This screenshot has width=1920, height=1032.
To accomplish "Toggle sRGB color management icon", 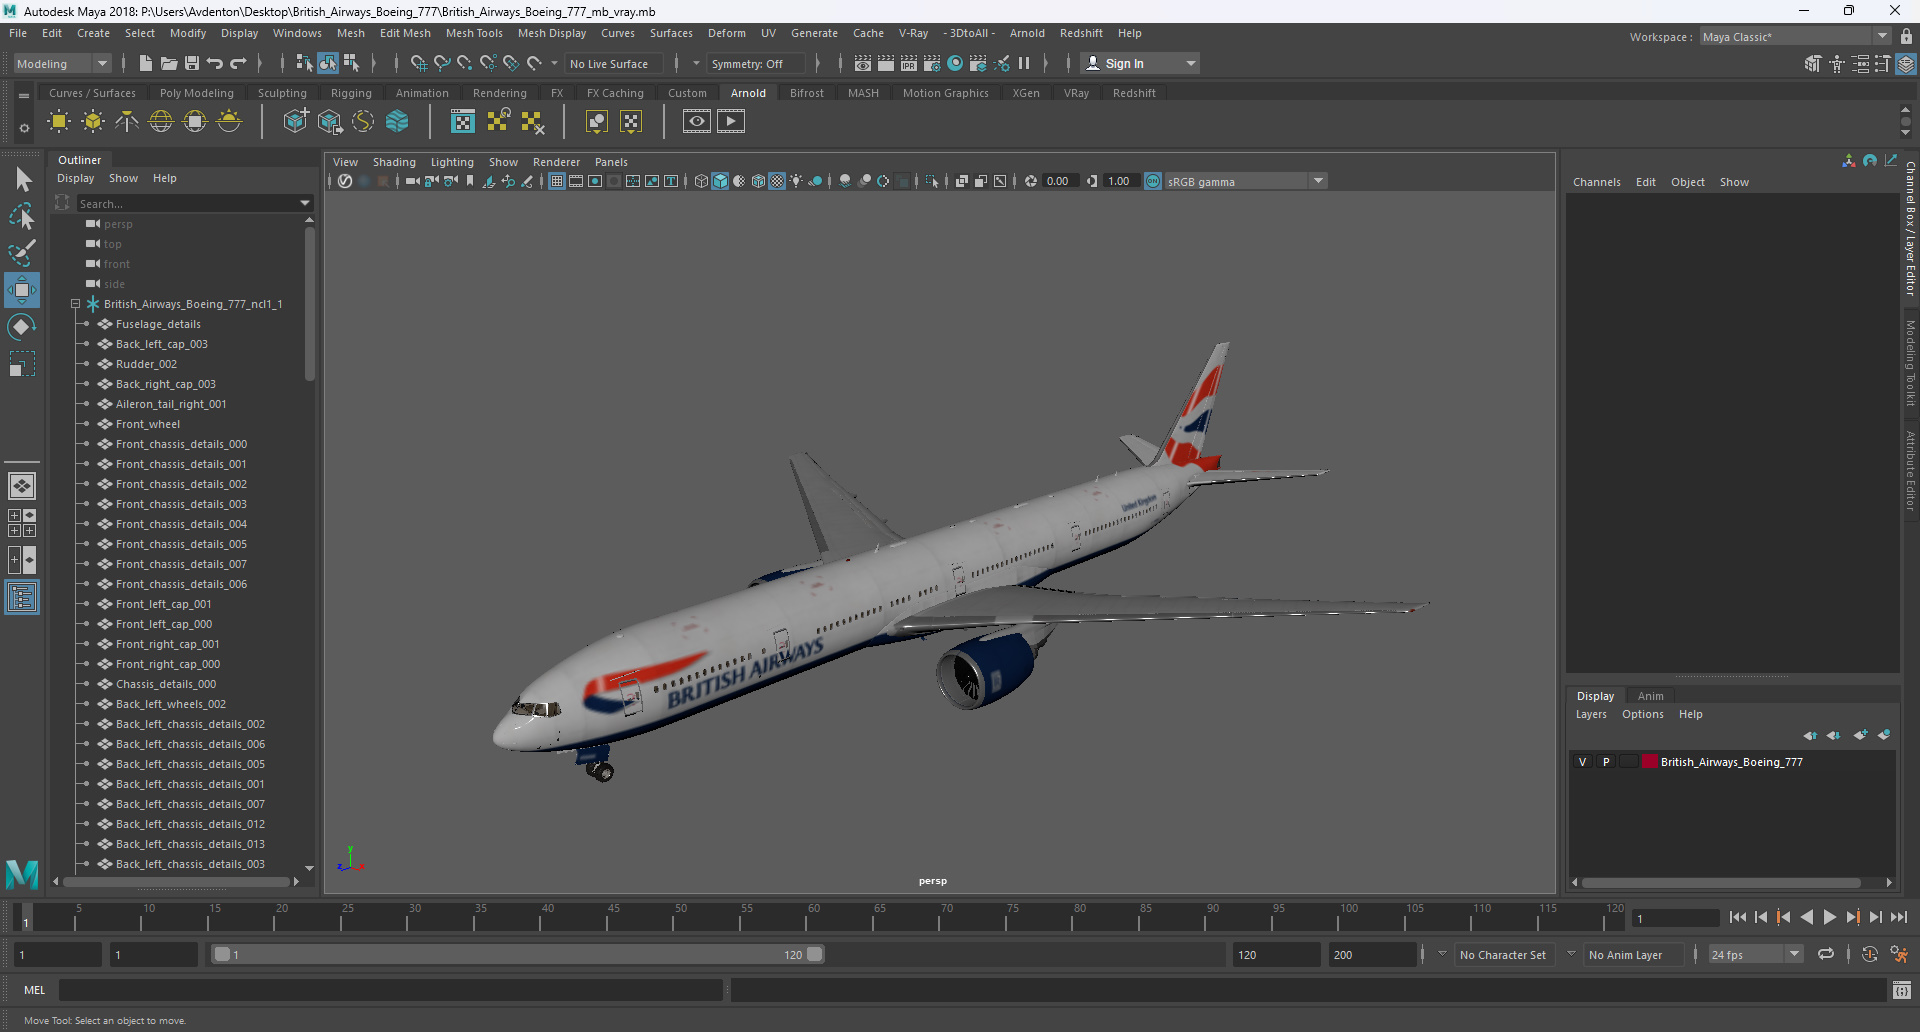I will pos(1153,181).
